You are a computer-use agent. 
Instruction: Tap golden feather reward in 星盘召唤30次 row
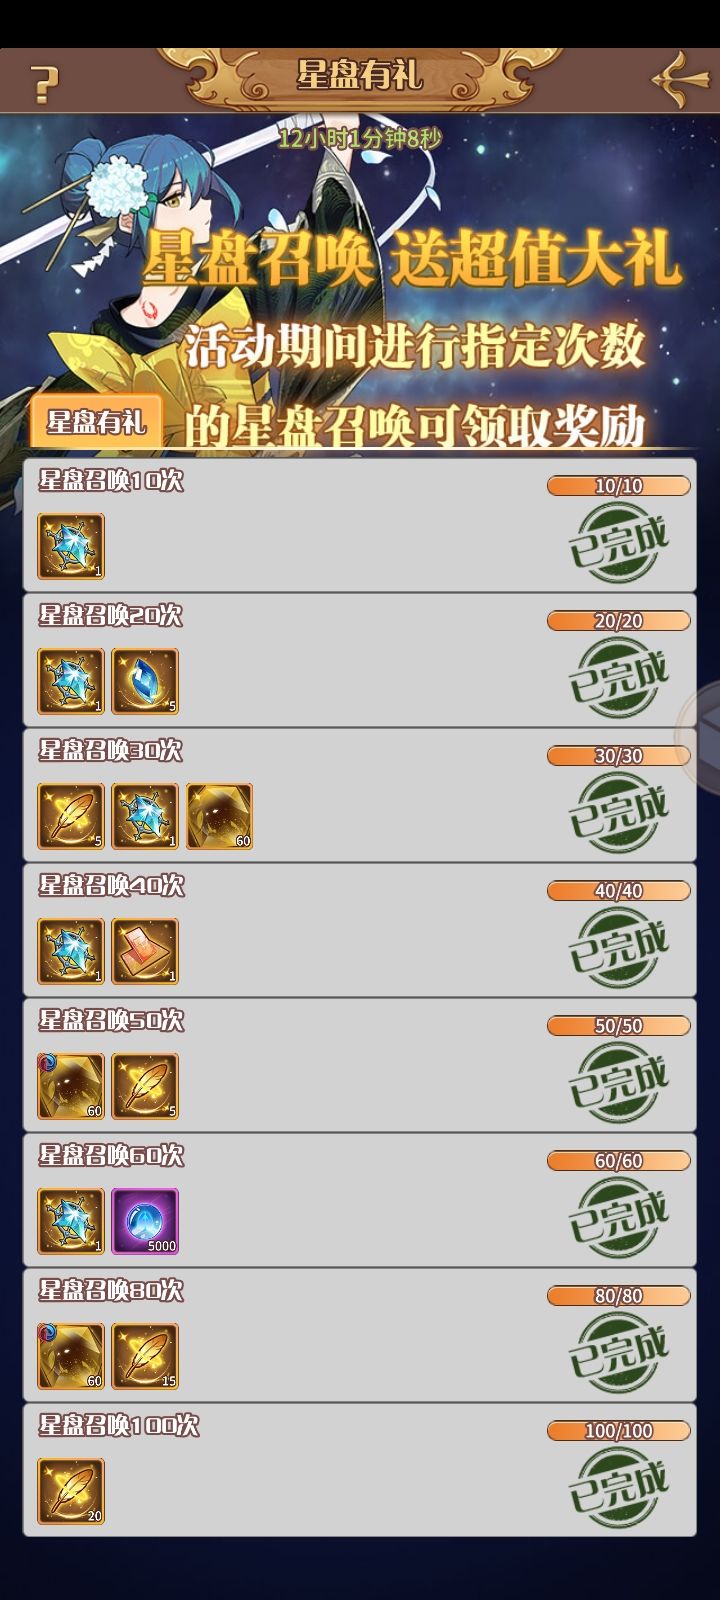[71, 816]
